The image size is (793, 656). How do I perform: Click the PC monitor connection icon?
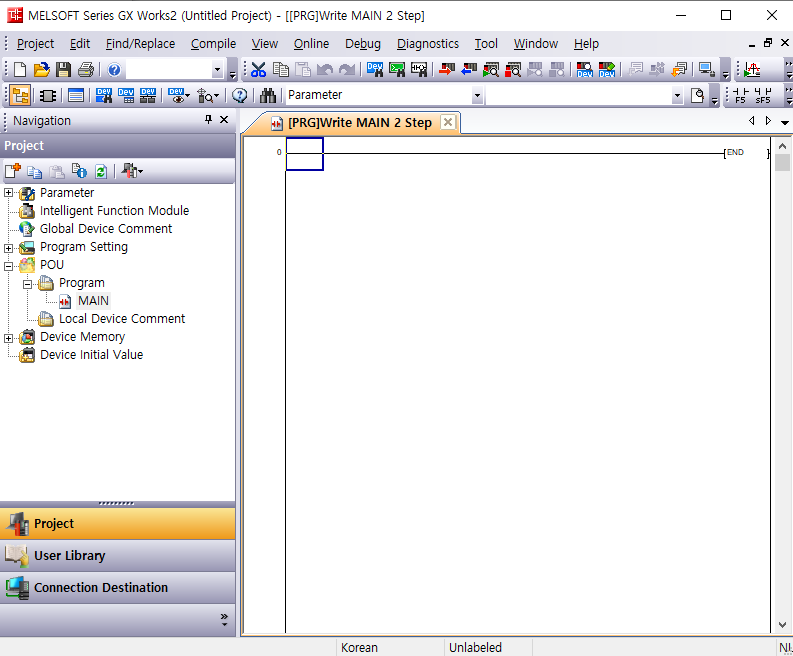coord(706,69)
